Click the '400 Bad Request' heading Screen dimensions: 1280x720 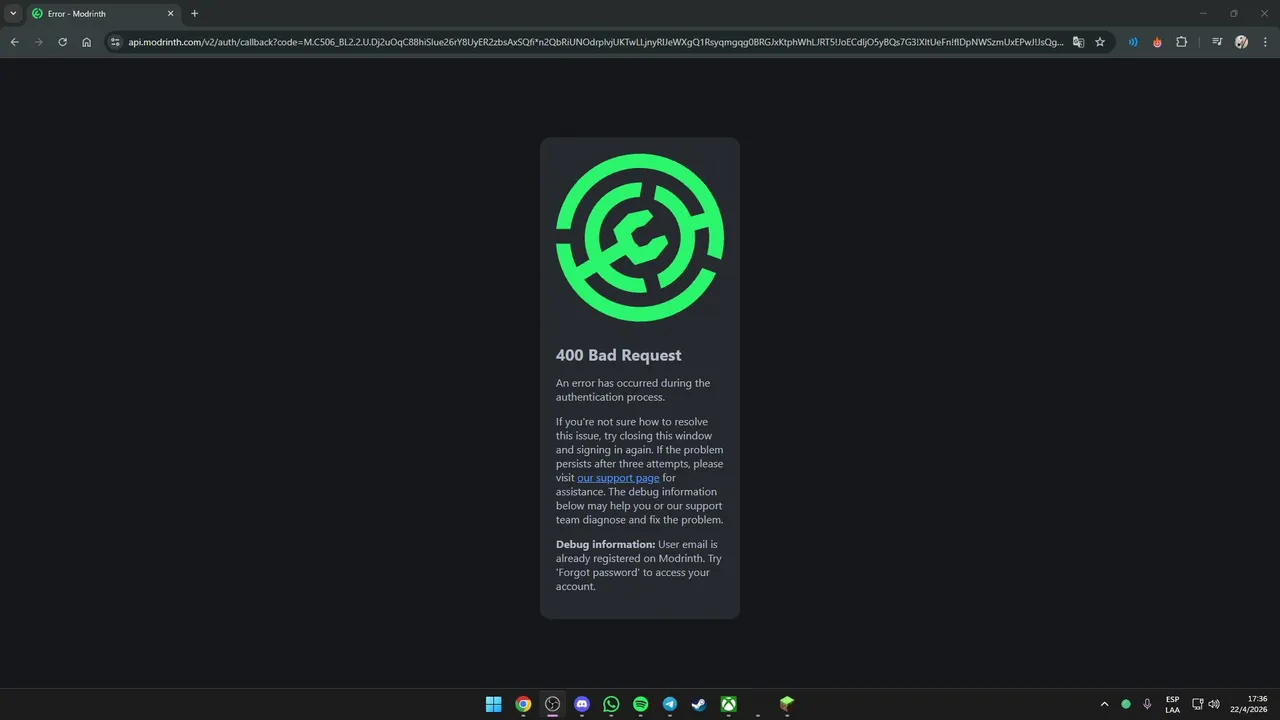(619, 355)
